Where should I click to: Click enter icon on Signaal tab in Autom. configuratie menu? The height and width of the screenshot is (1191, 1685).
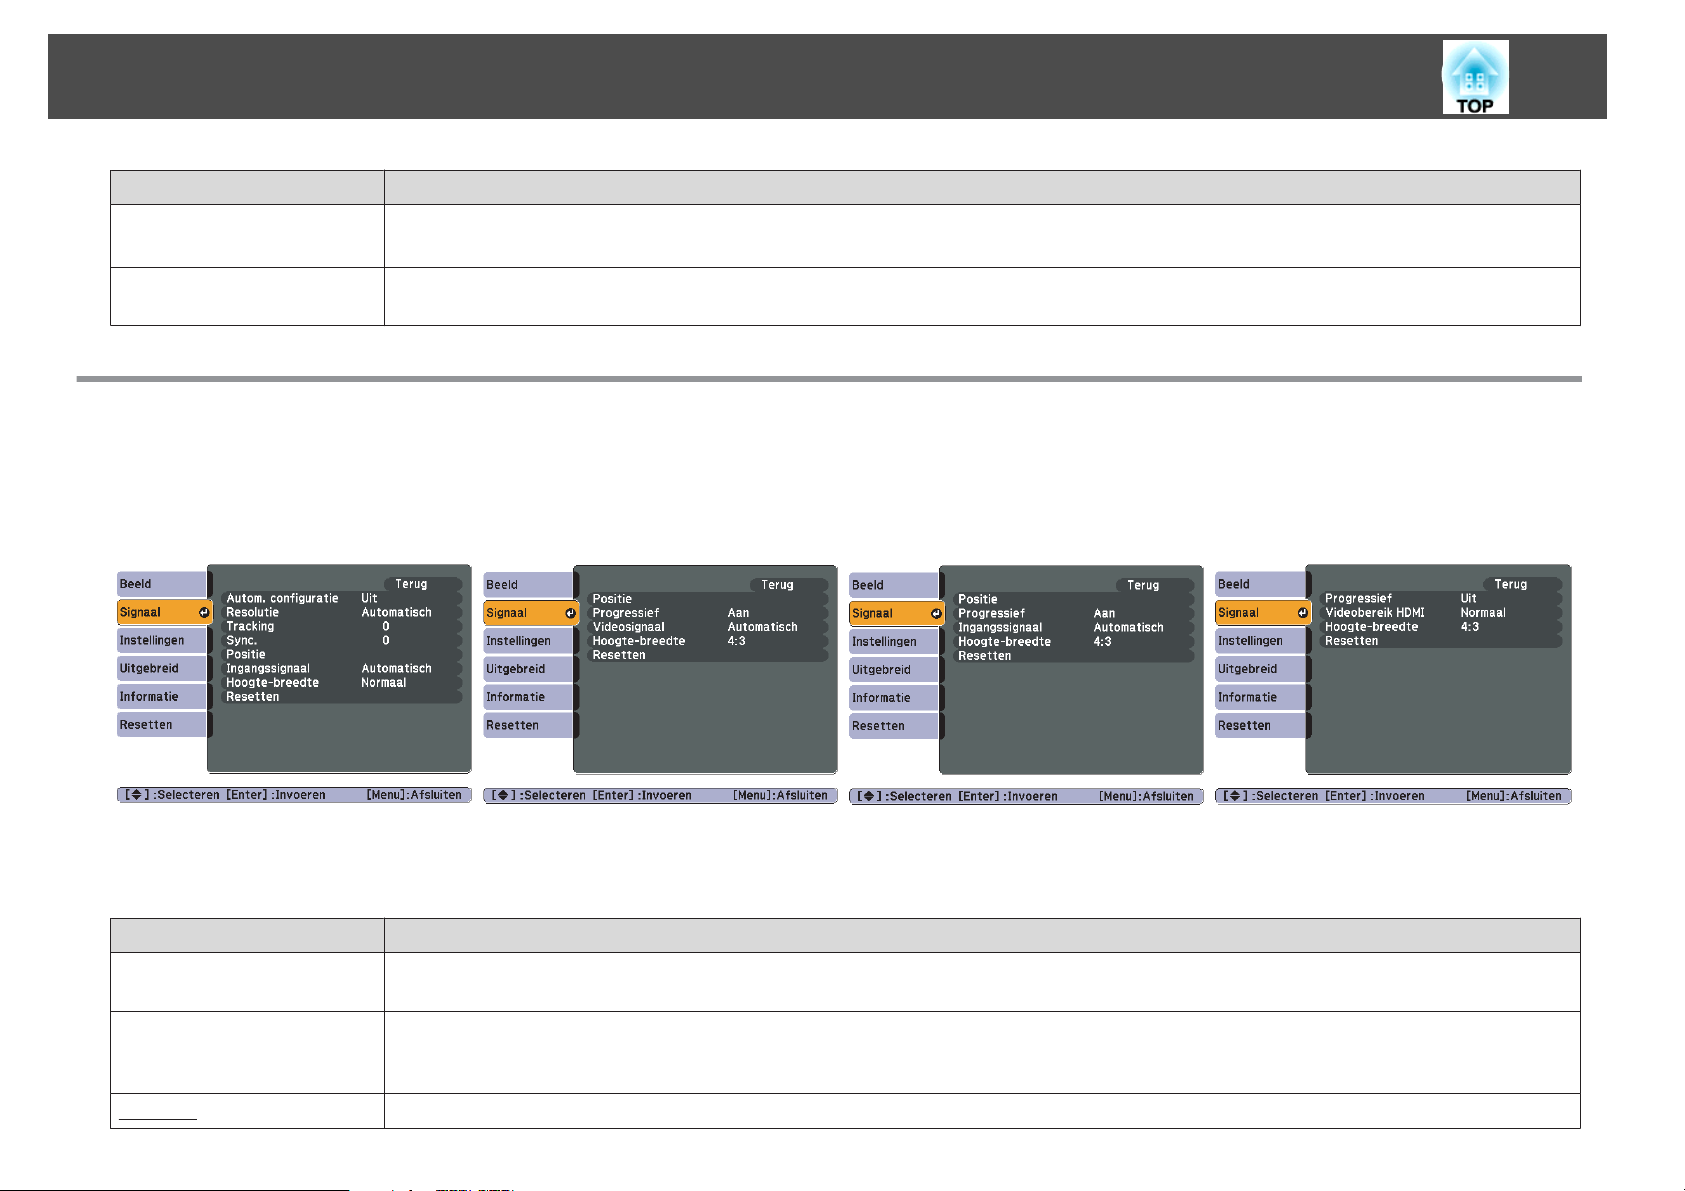tap(204, 612)
